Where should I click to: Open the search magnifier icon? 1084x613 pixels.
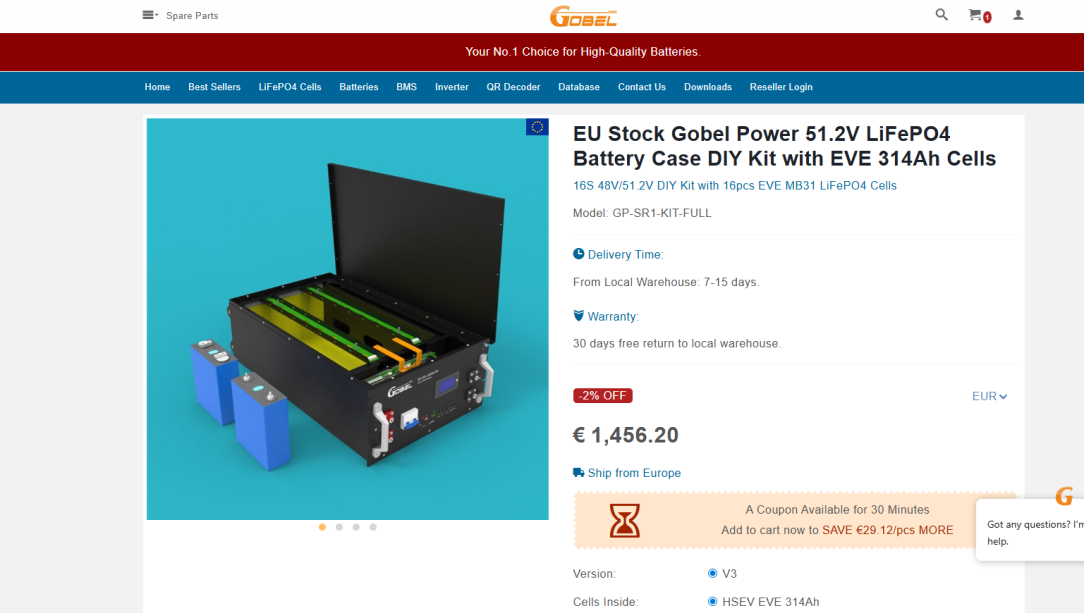tap(941, 15)
